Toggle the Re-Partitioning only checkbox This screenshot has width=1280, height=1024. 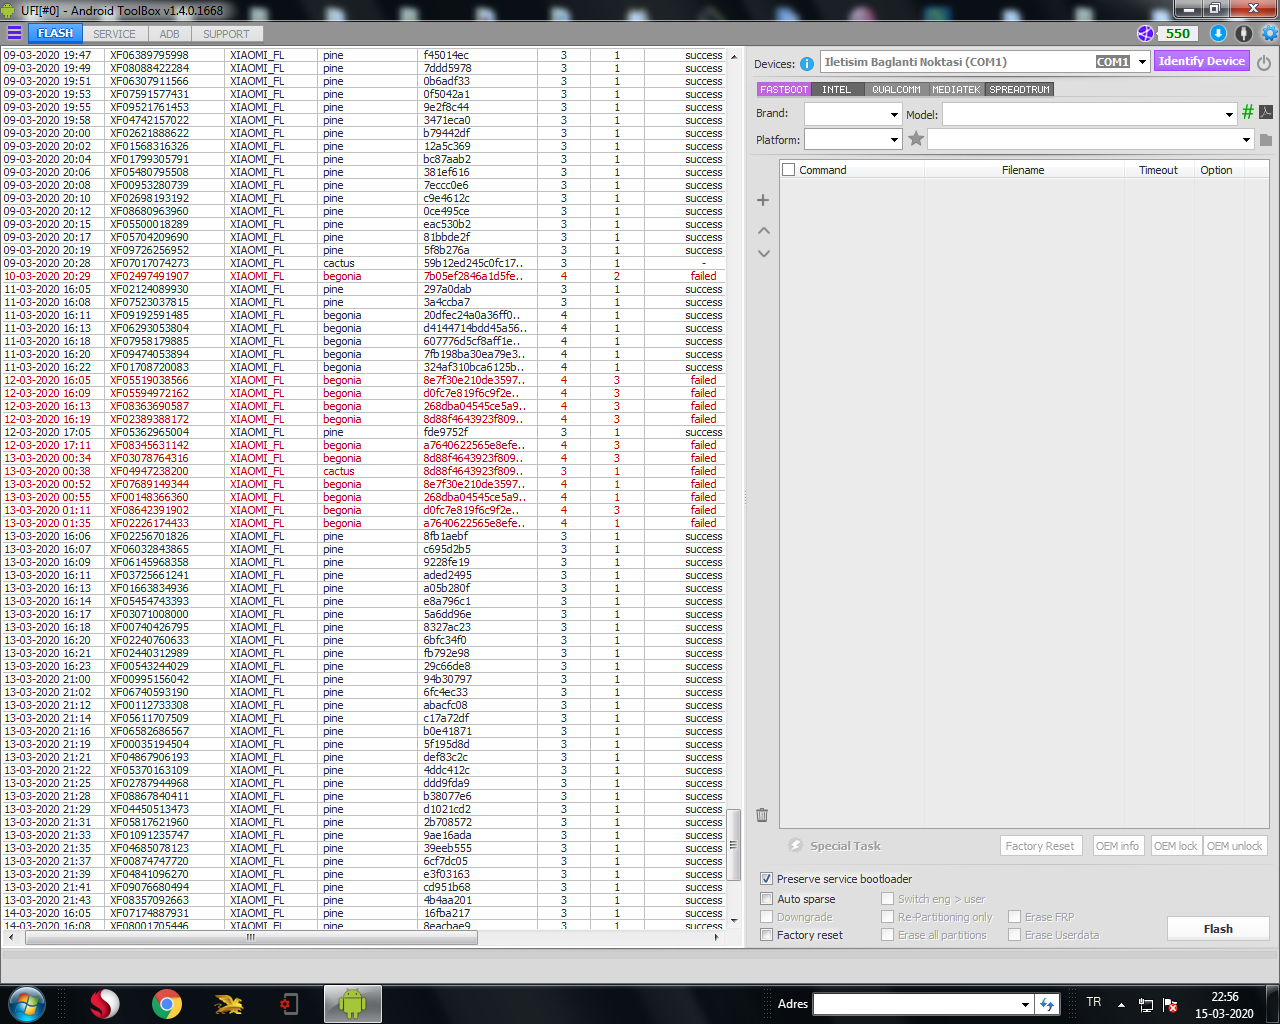coord(887,917)
